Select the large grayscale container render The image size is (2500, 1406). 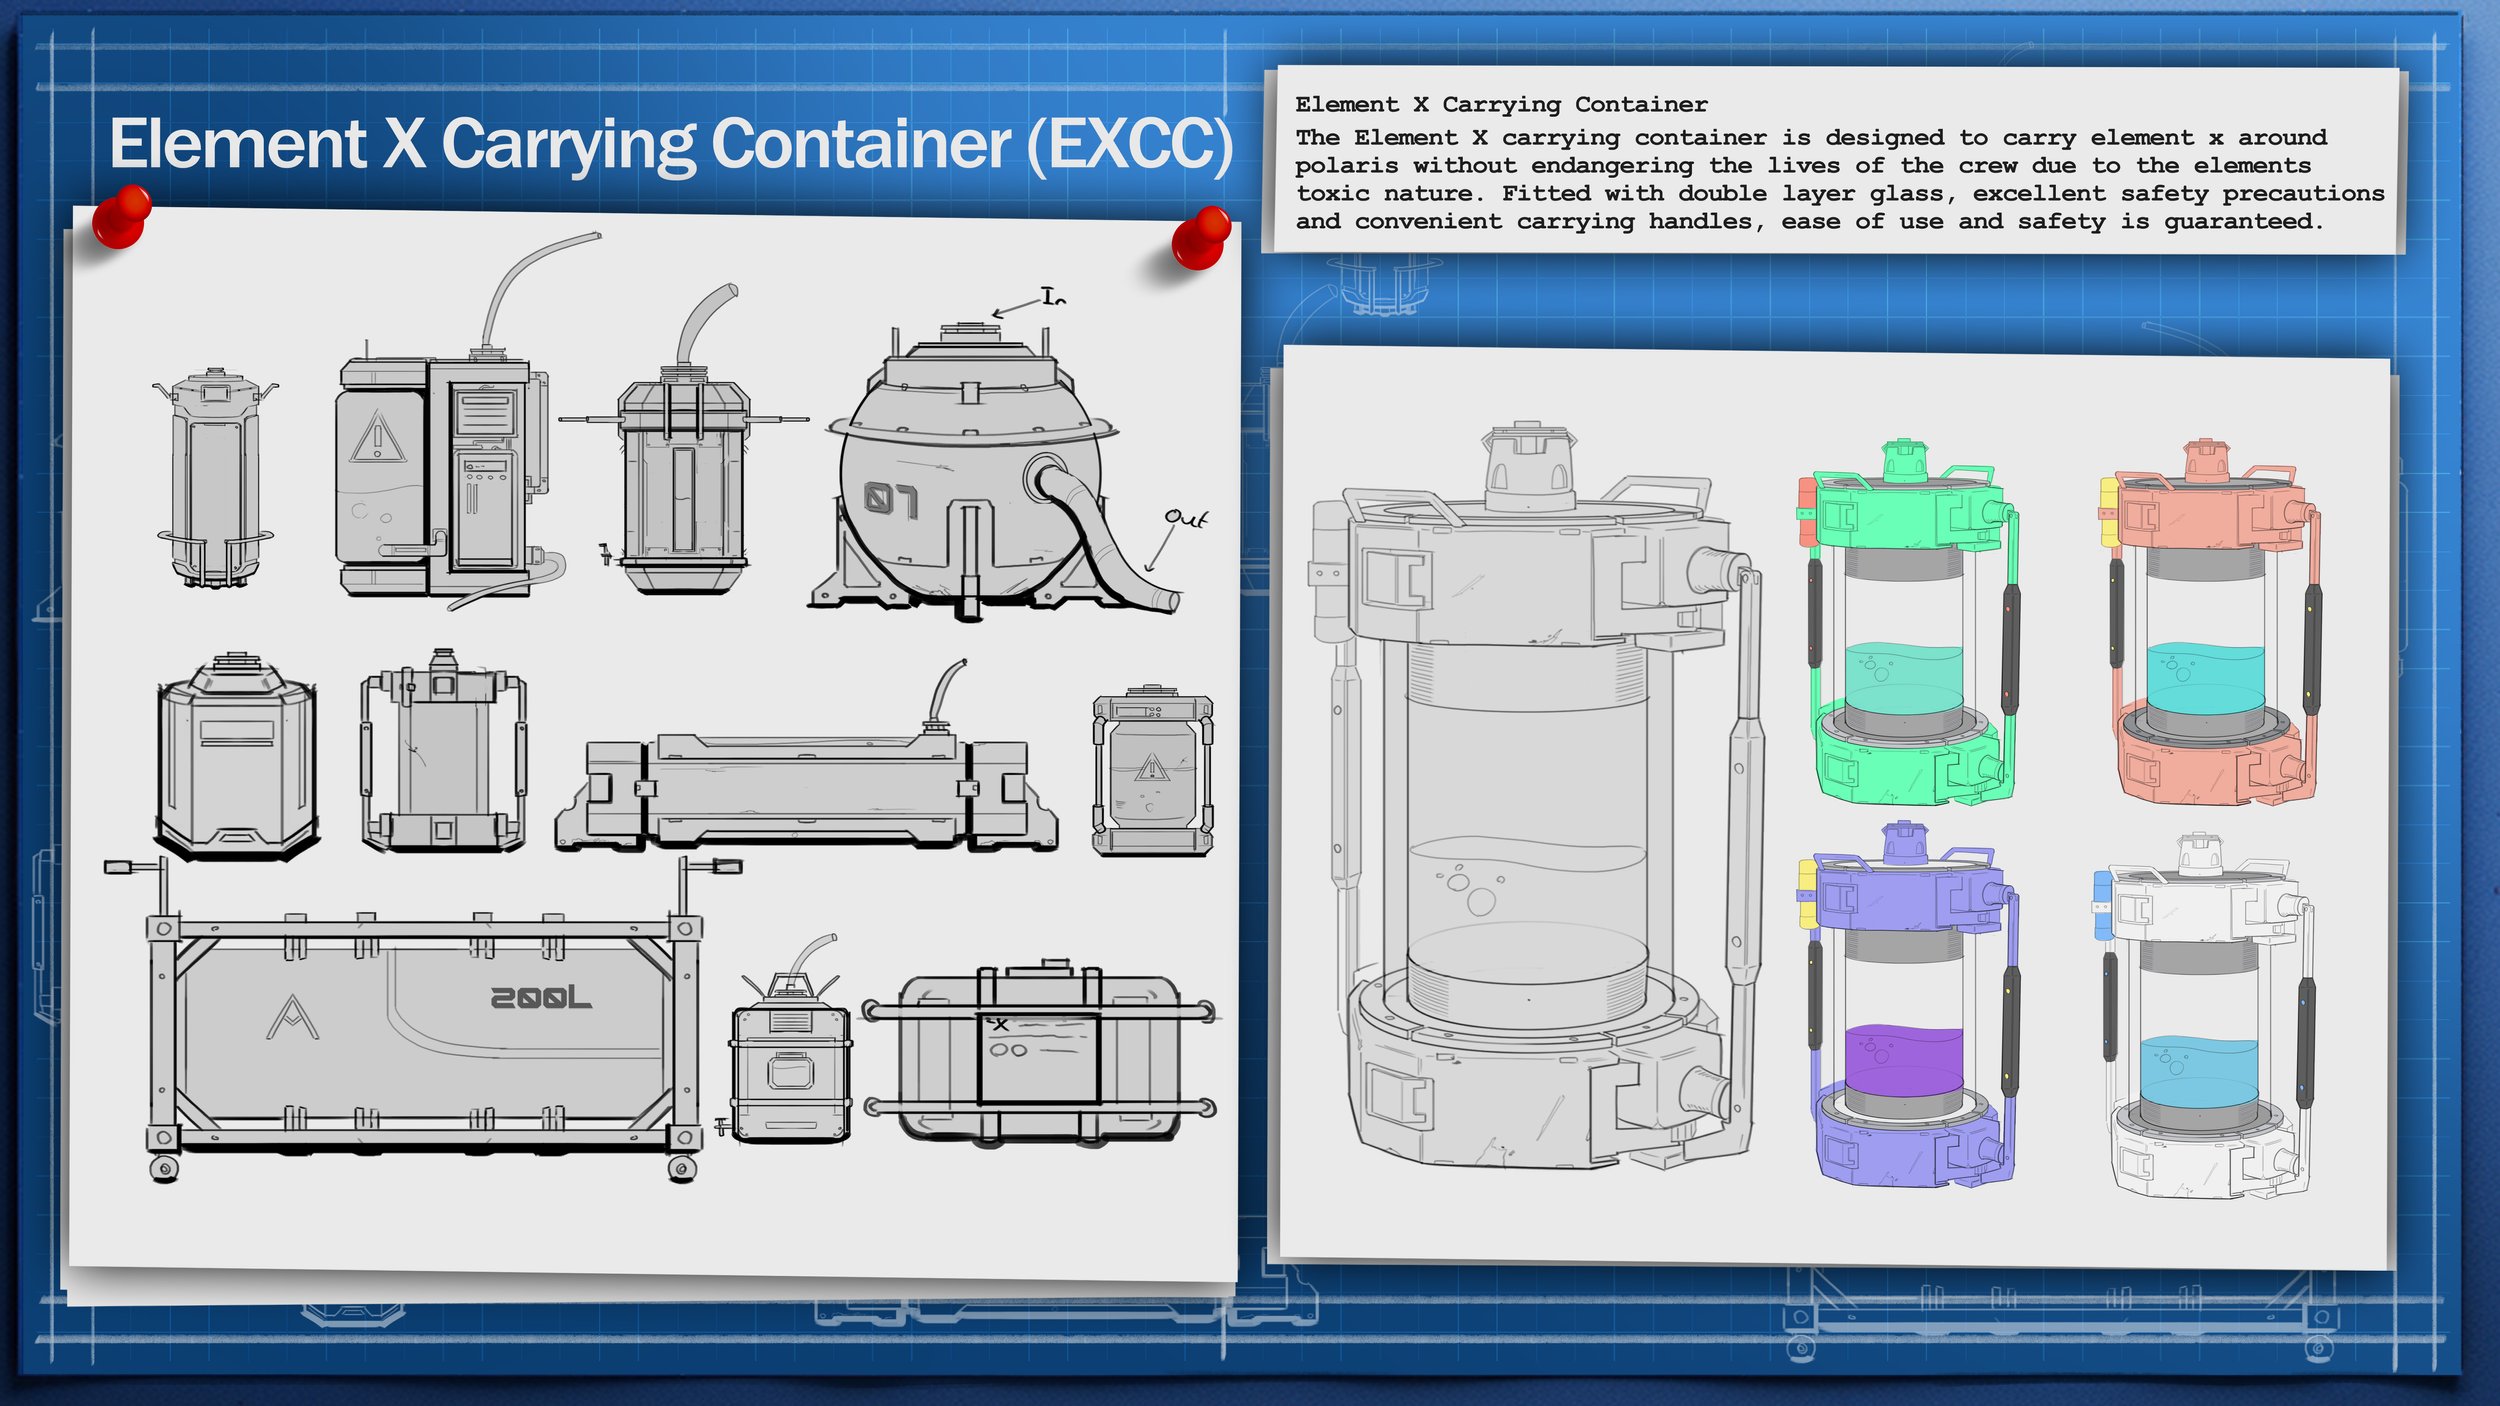1535,796
